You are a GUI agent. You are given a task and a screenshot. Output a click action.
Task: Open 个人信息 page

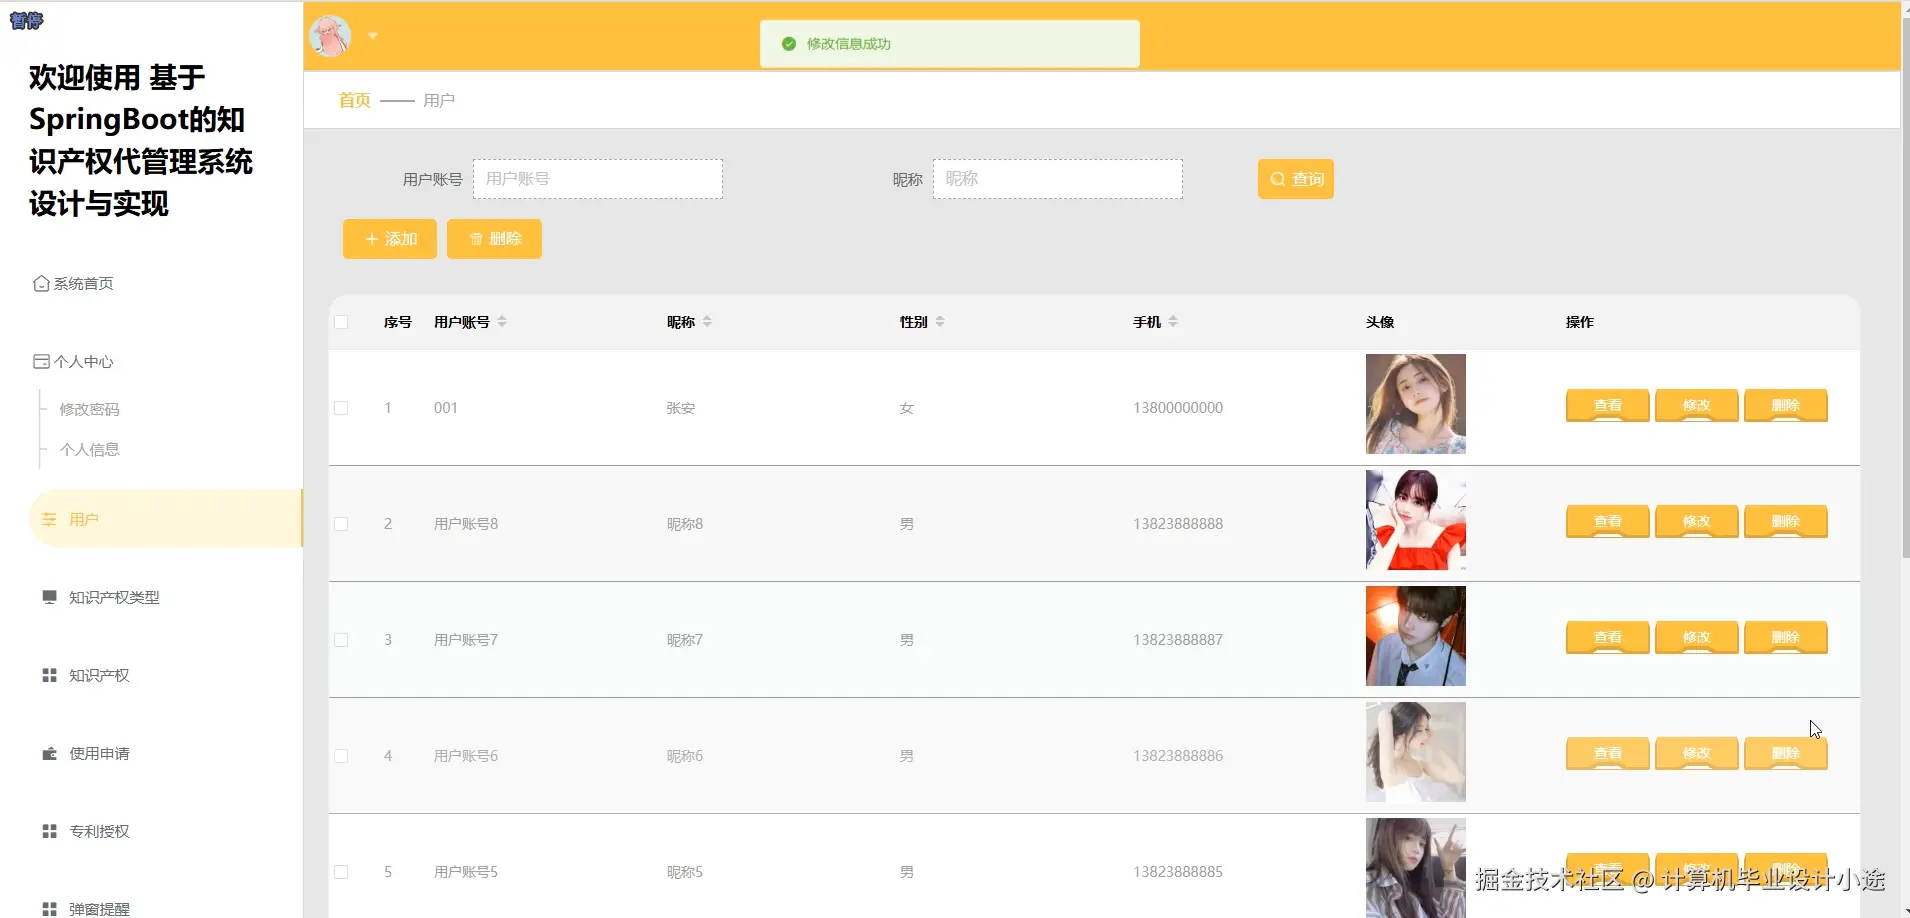pyautogui.click(x=90, y=450)
